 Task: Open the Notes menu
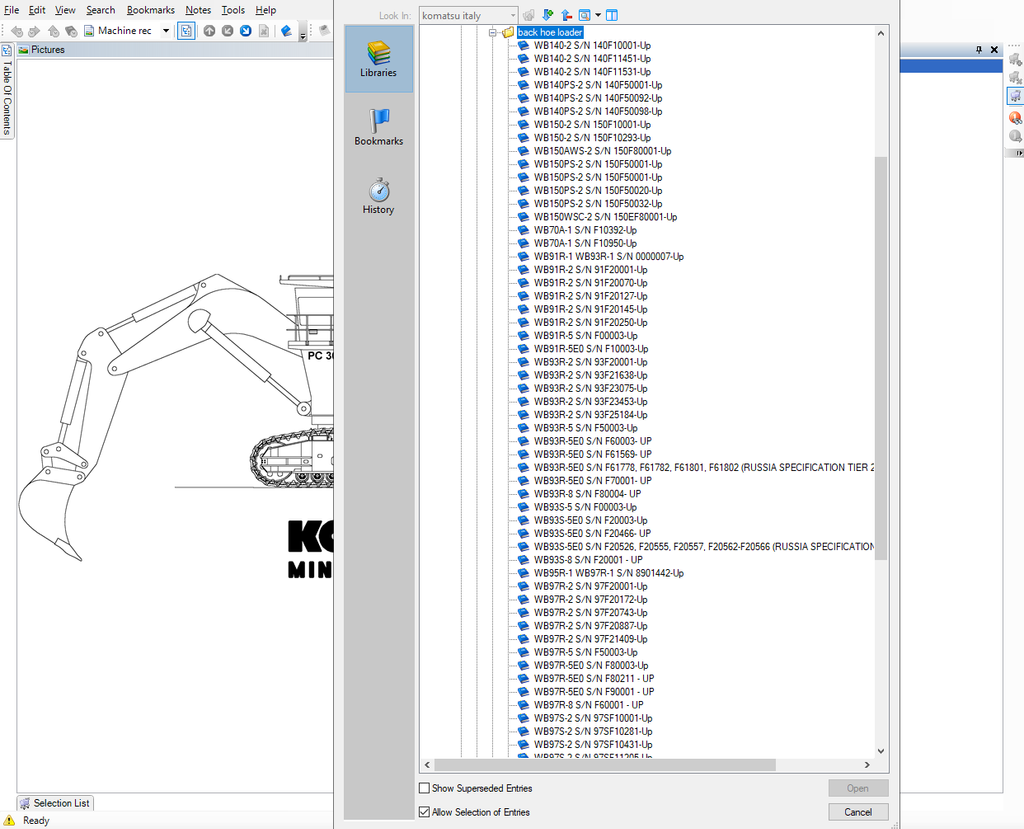click(198, 10)
